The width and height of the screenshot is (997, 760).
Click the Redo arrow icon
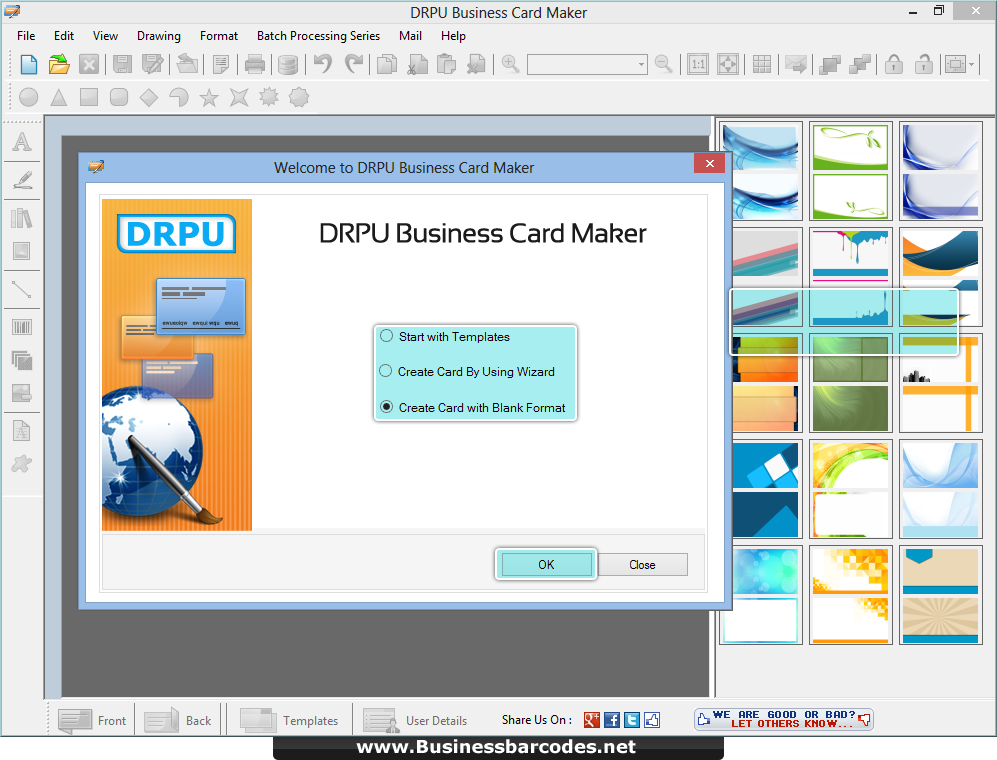pyautogui.click(x=353, y=64)
